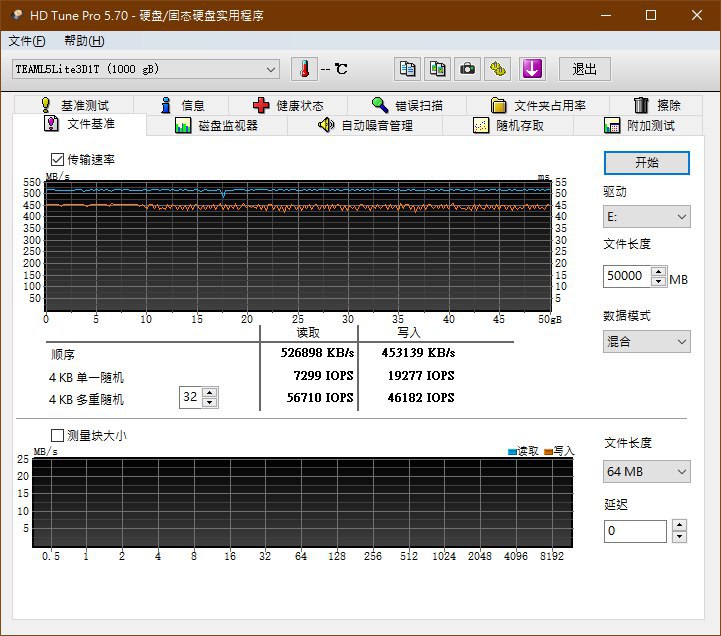Click the copy text to clipboard icon
This screenshot has width=721, height=636.
pos(407,69)
